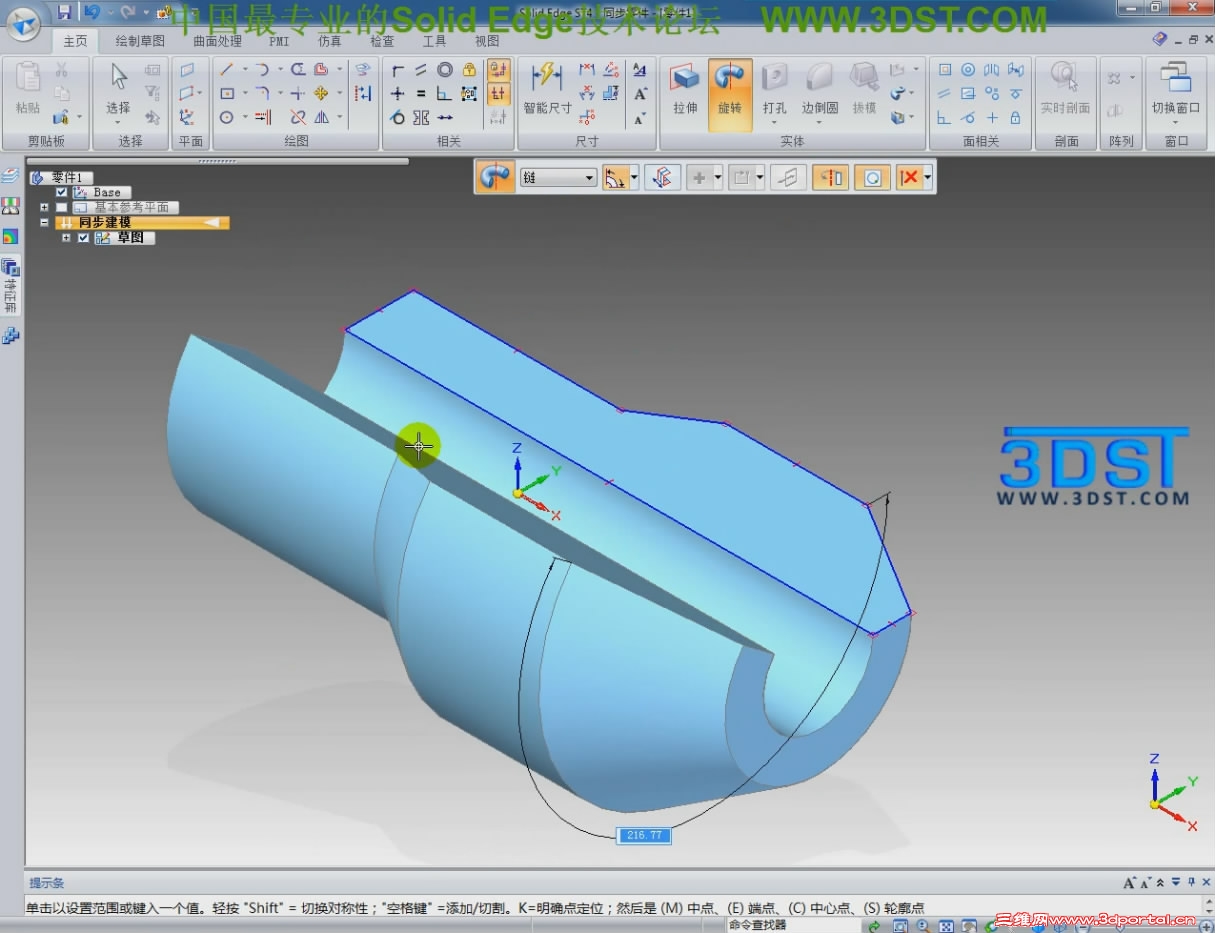Save the document from quick access toolbar
1215x933 pixels.
pos(64,12)
